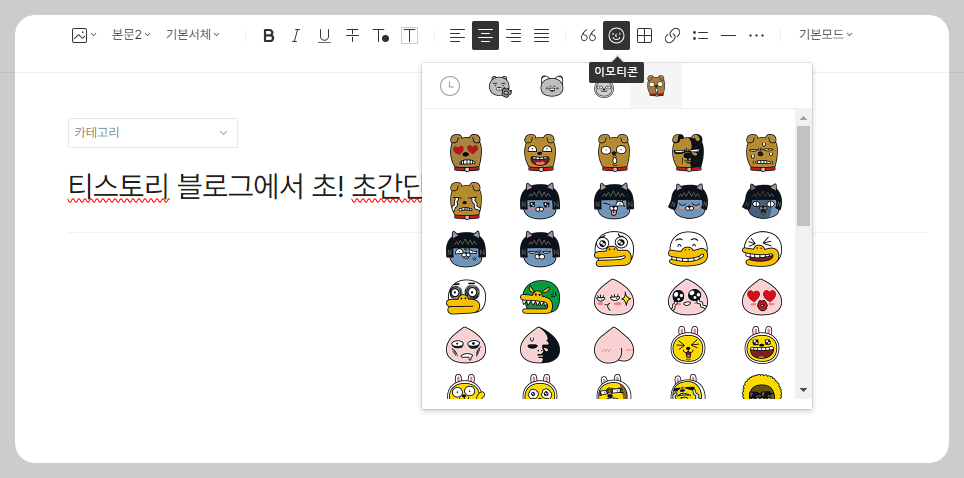
Task: Select the brown dog emoticon tab
Action: click(656, 86)
